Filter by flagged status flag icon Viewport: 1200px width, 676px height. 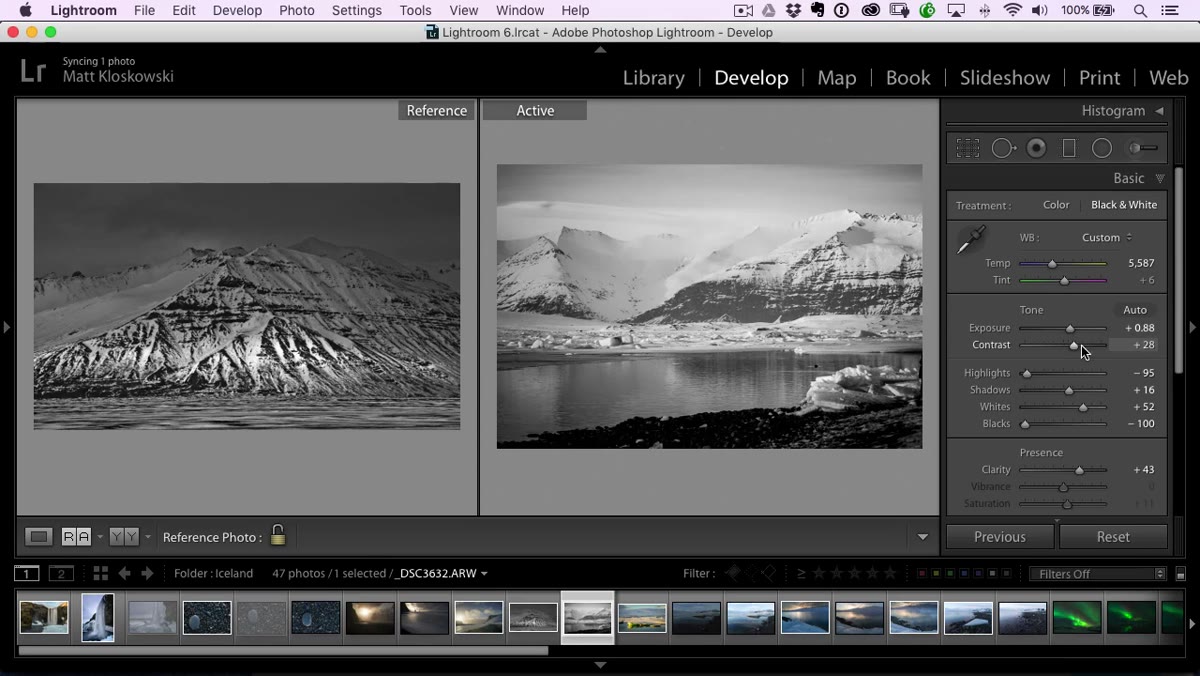pyautogui.click(x=733, y=573)
